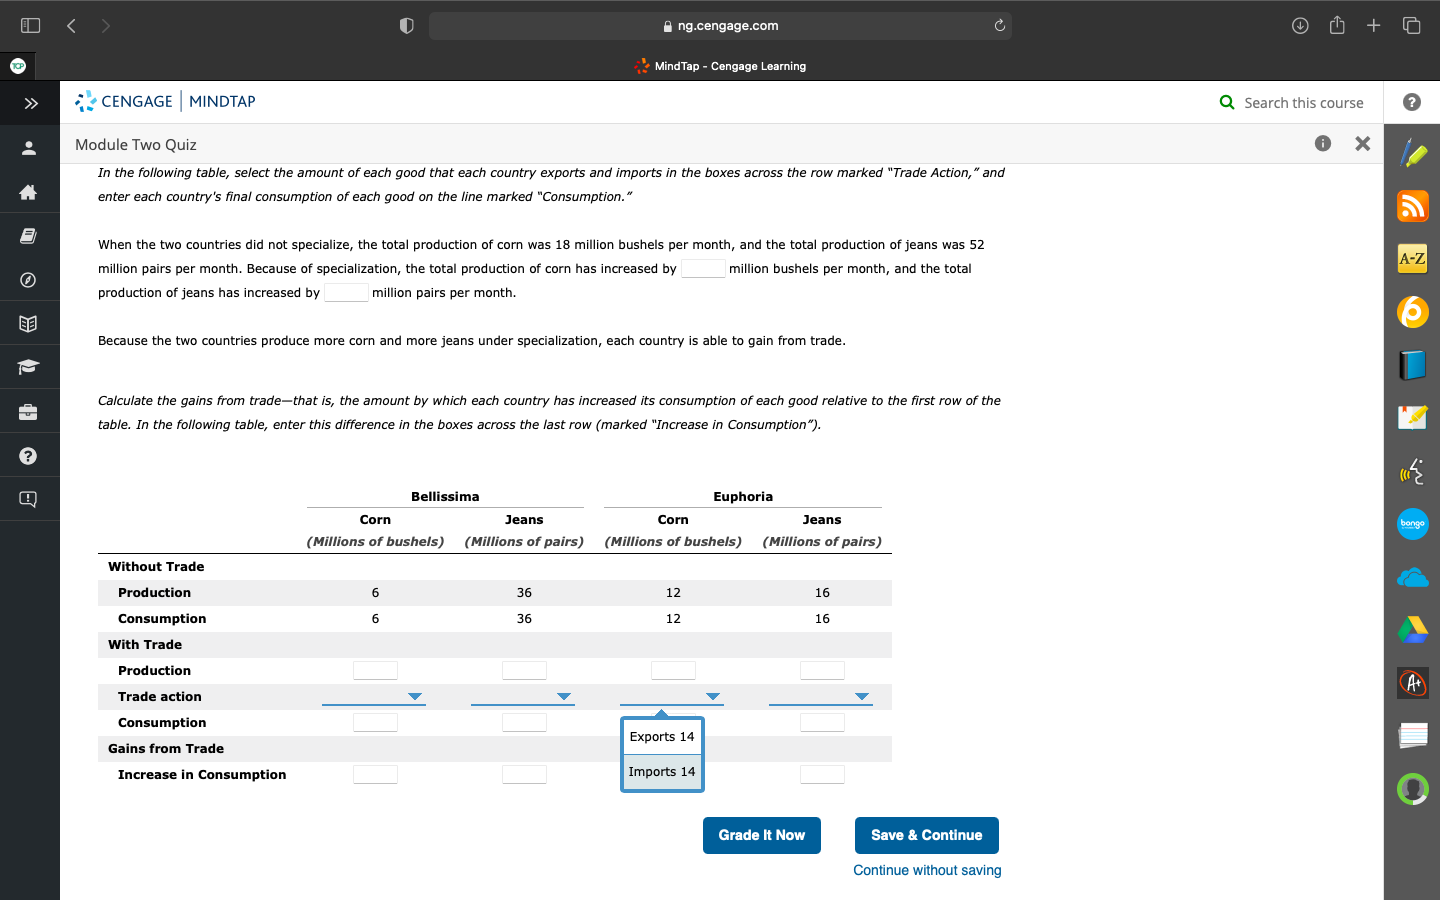Open the flashcards app

point(1413,736)
